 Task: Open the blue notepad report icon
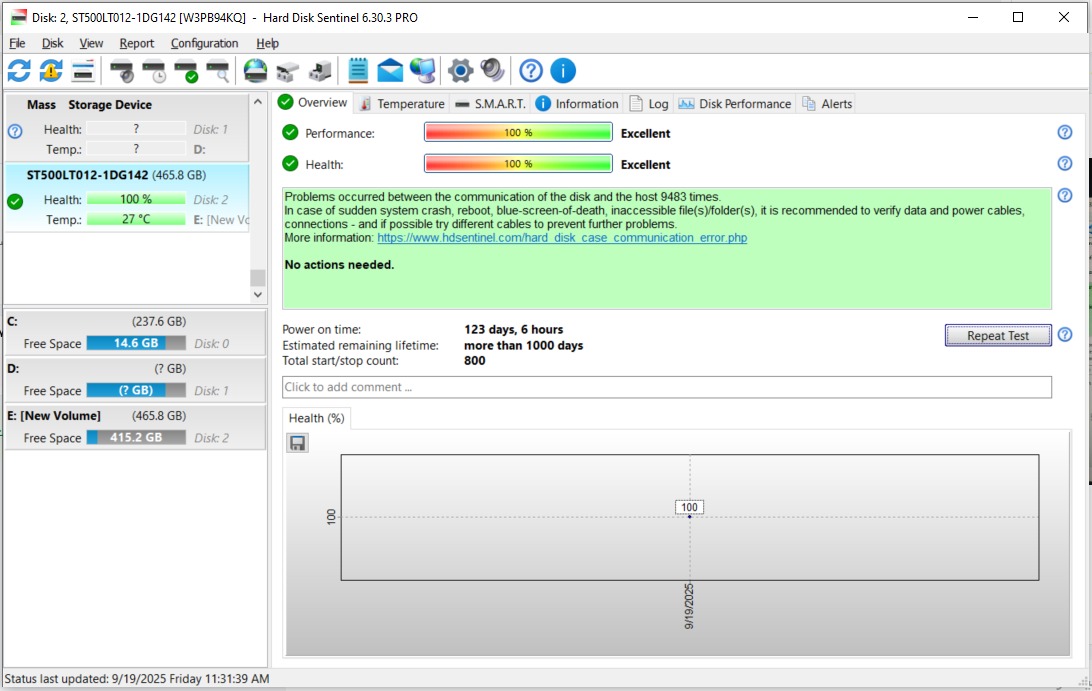pos(358,70)
